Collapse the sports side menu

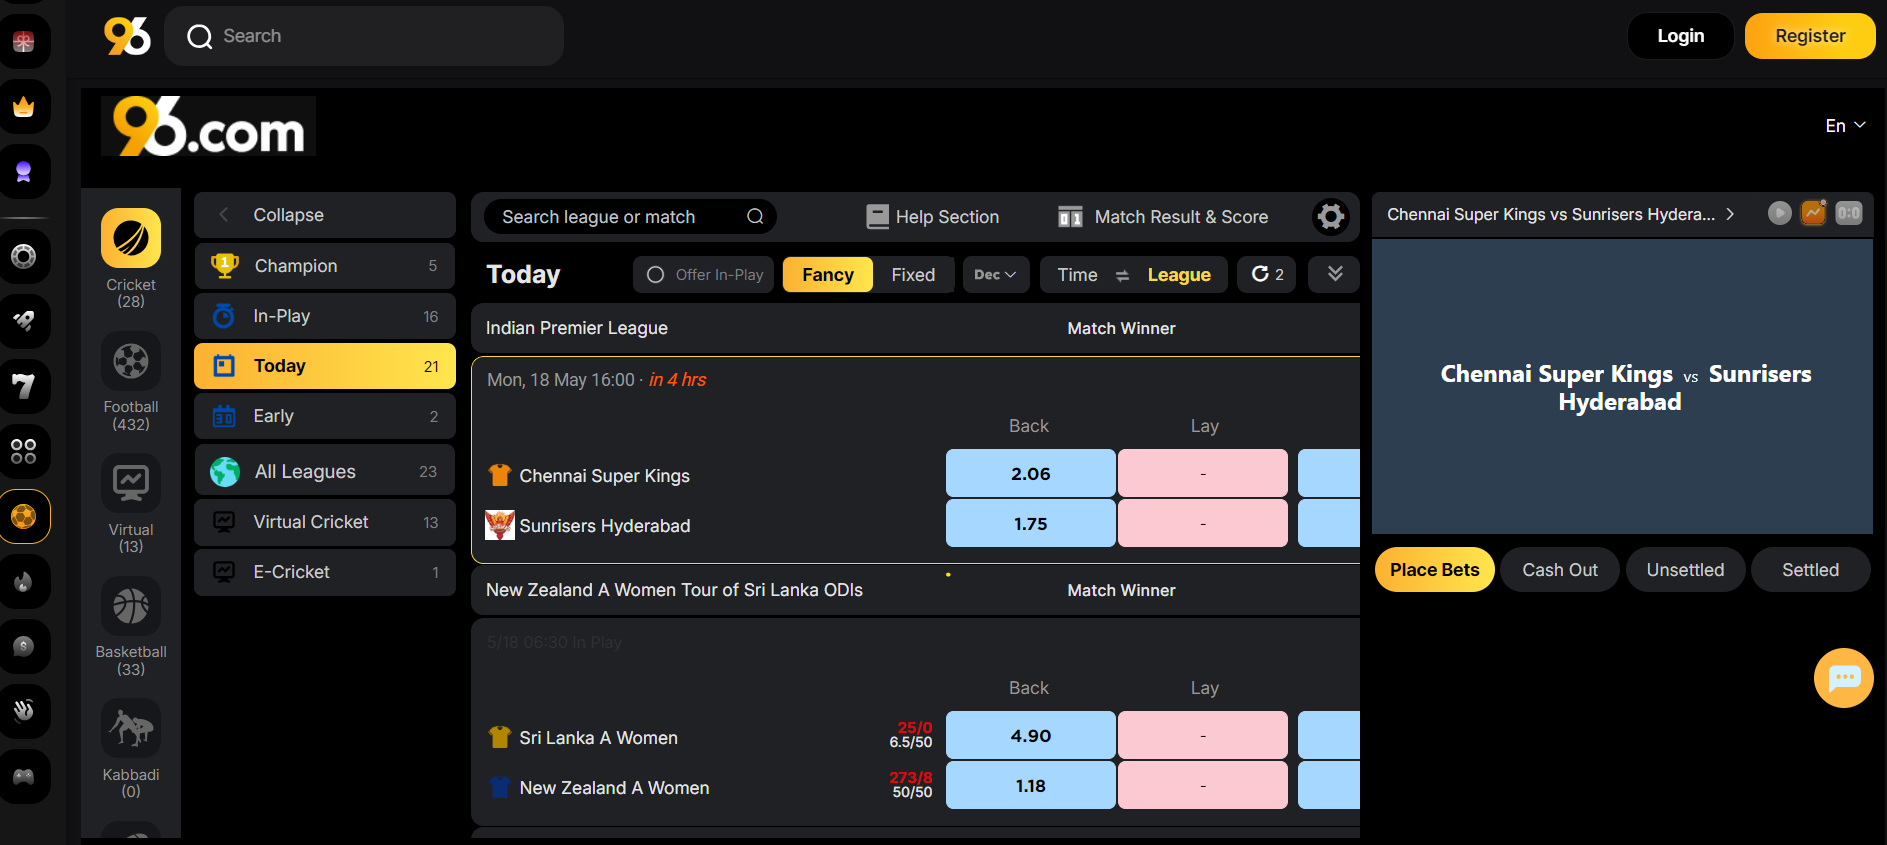[x=325, y=215]
